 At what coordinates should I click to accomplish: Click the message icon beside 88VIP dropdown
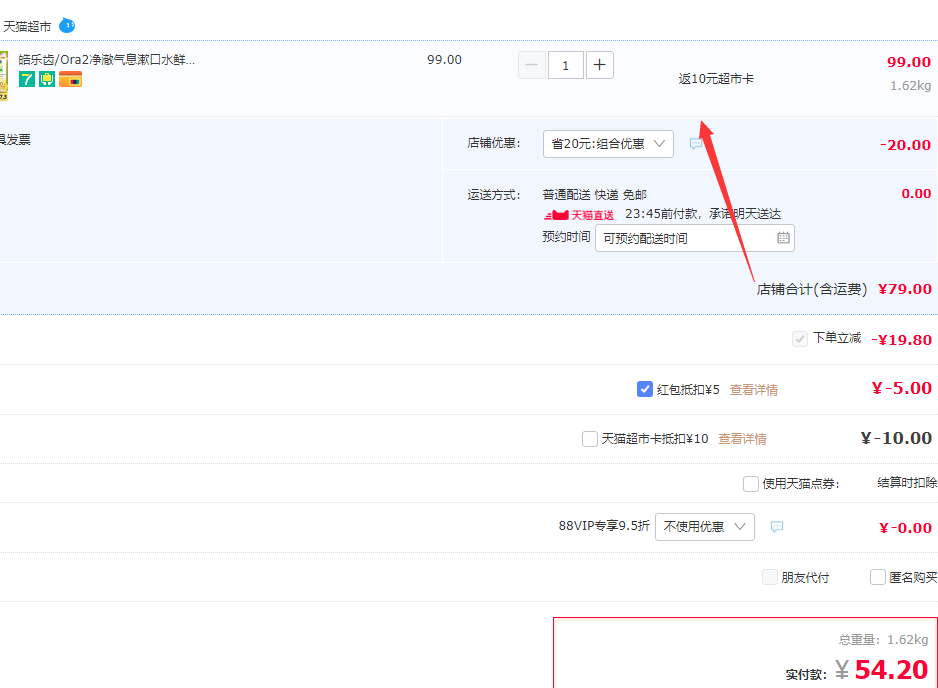coord(776,526)
